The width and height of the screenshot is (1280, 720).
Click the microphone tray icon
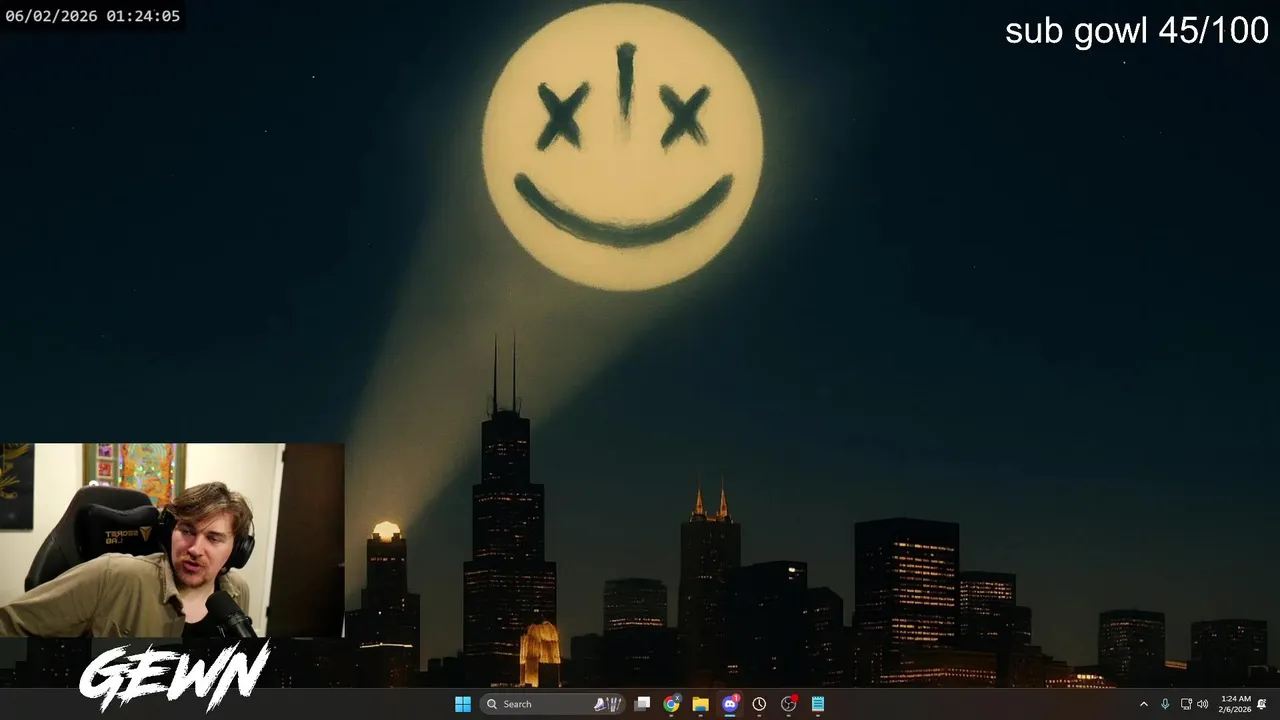click(1165, 704)
